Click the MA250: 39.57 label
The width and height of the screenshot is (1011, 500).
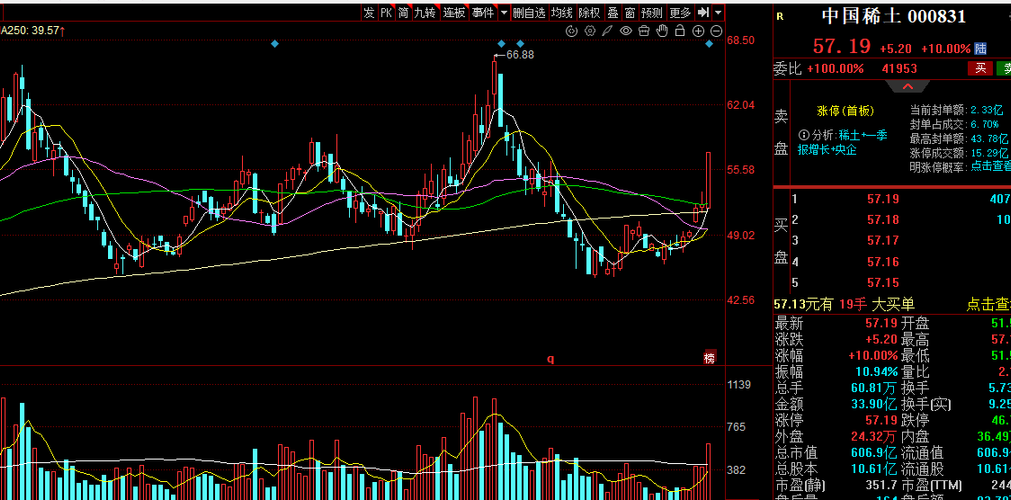coord(33,30)
